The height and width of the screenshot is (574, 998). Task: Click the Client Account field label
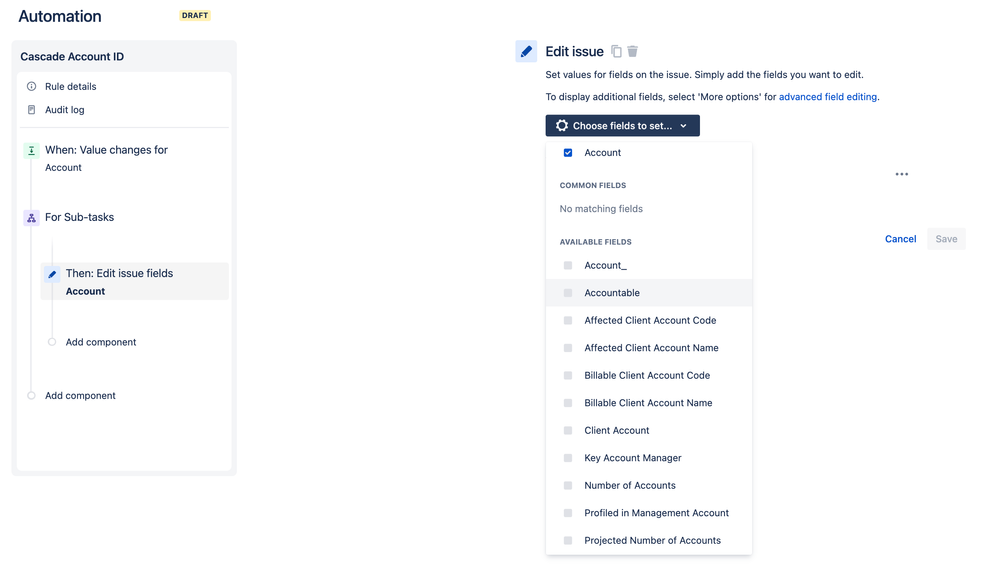pyautogui.click(x=617, y=430)
